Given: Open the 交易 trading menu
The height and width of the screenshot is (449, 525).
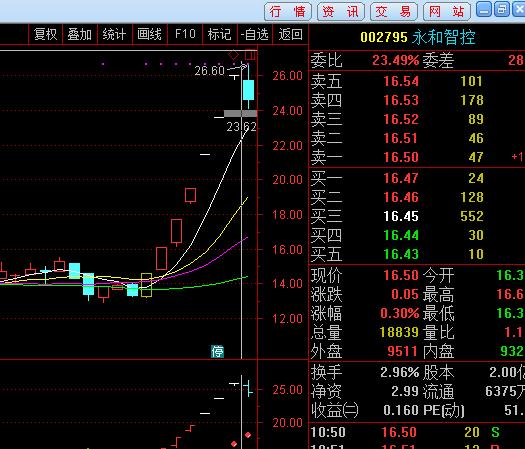Looking at the screenshot, I should tap(394, 11).
